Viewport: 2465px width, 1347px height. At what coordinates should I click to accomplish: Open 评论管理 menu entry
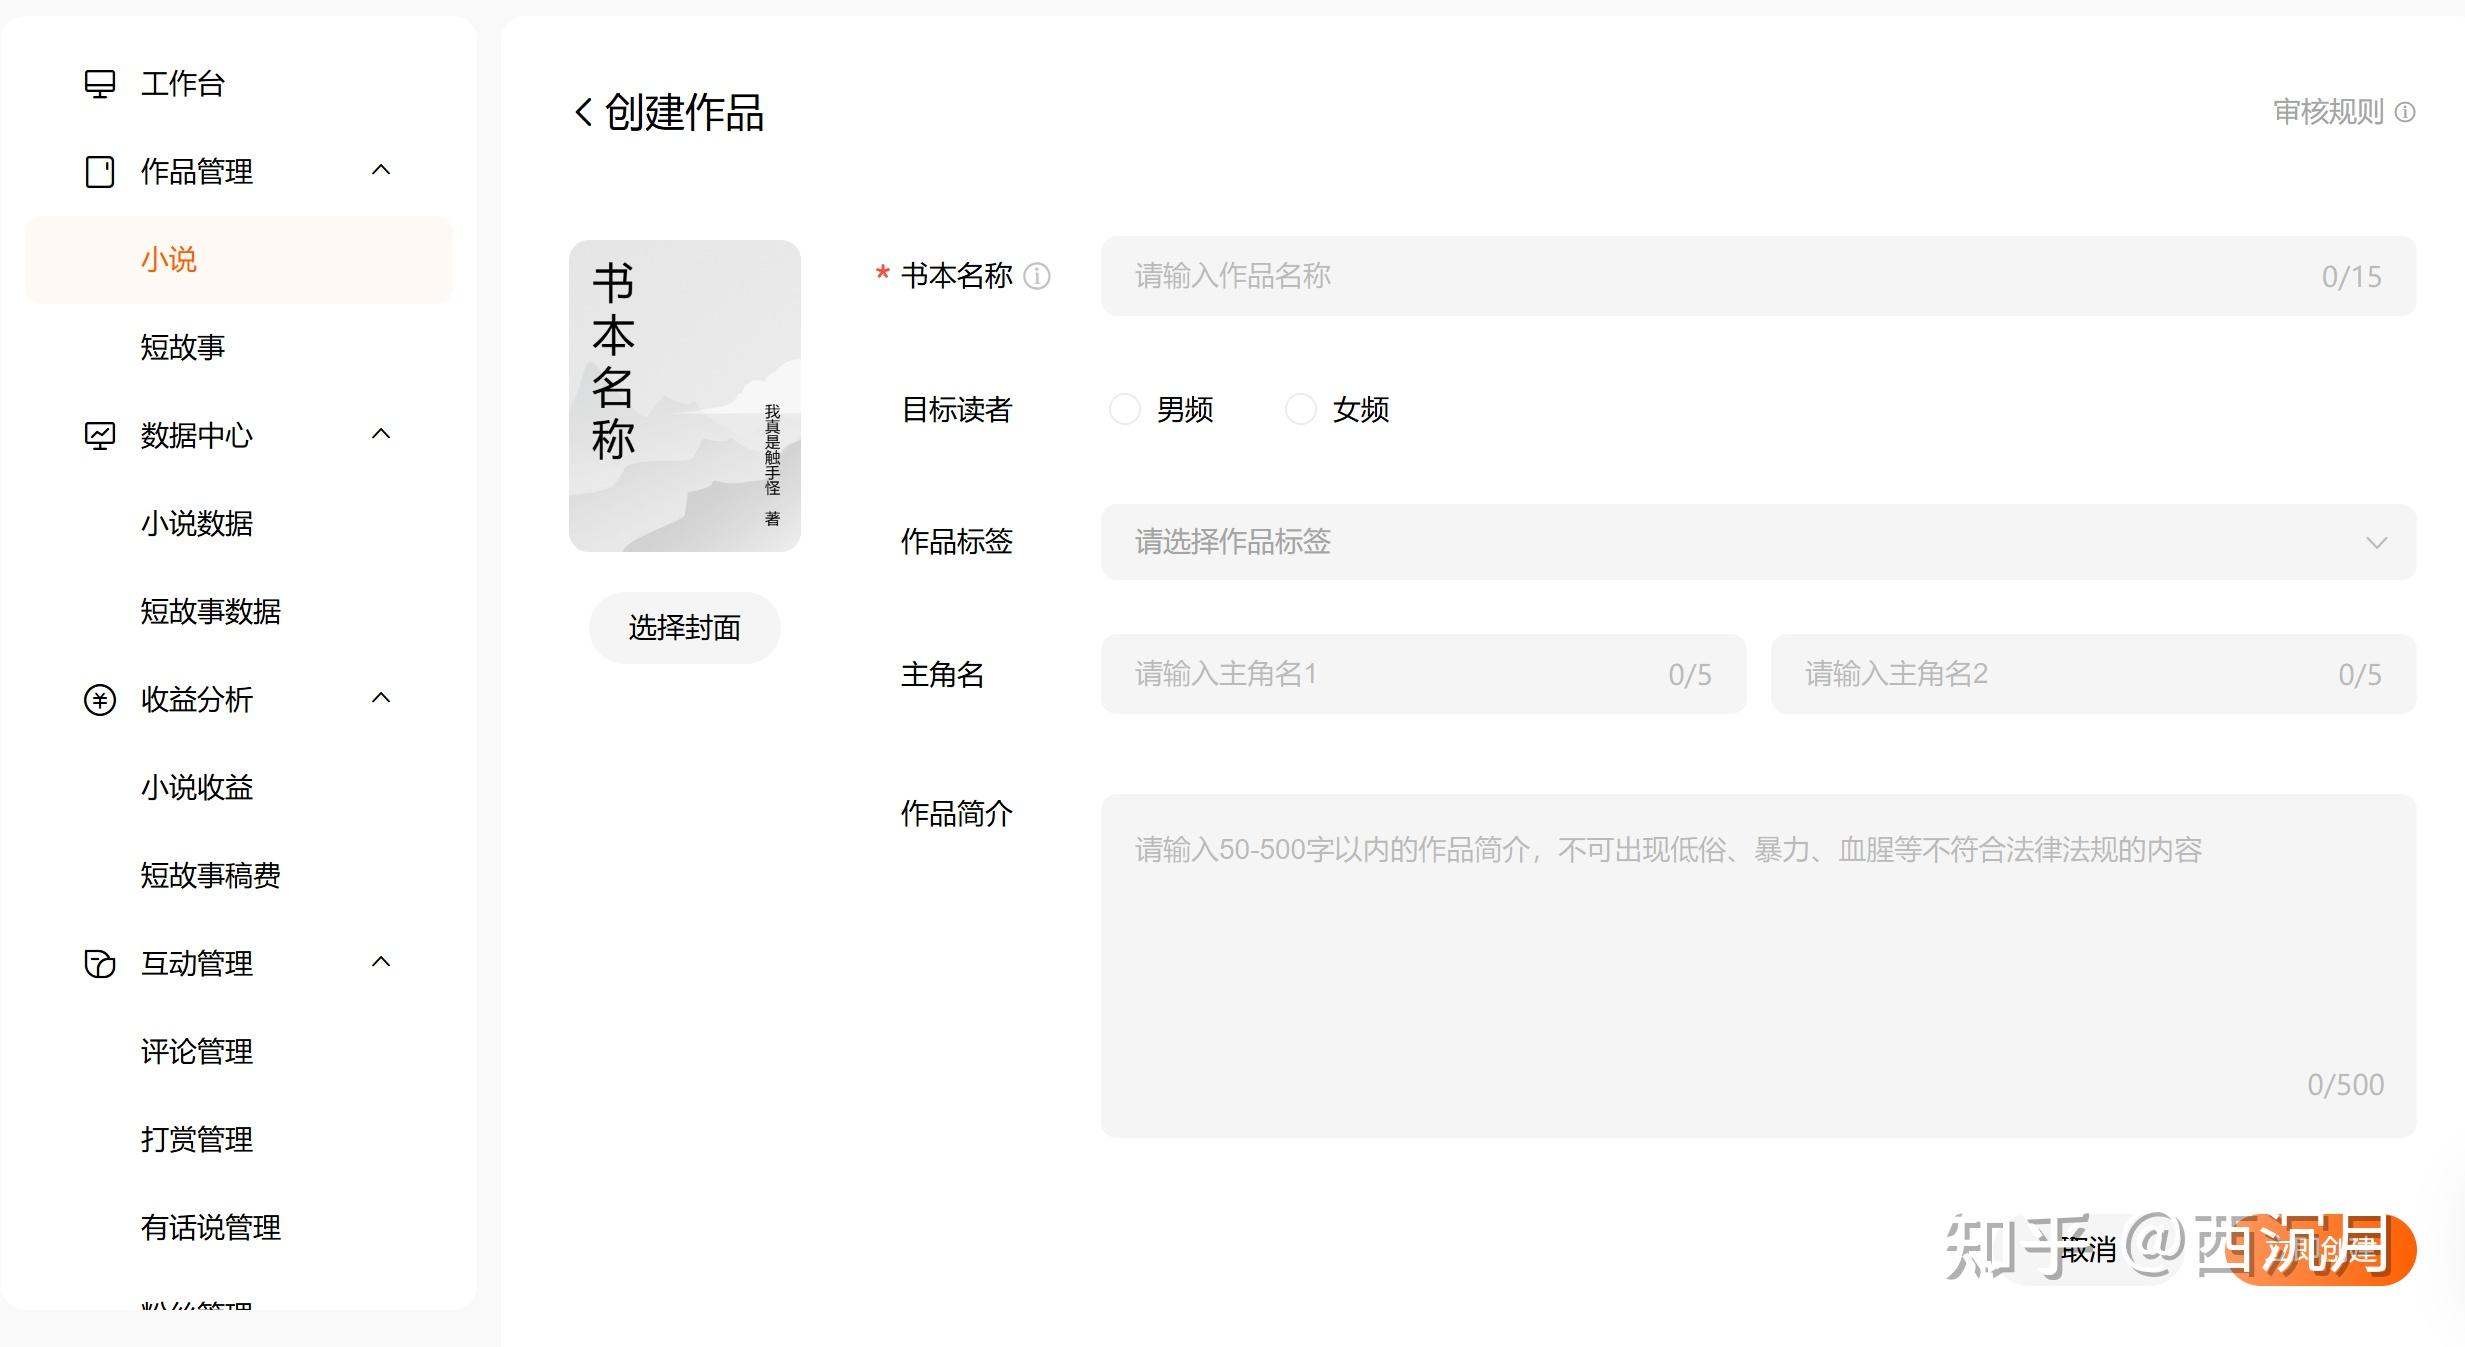click(197, 1052)
